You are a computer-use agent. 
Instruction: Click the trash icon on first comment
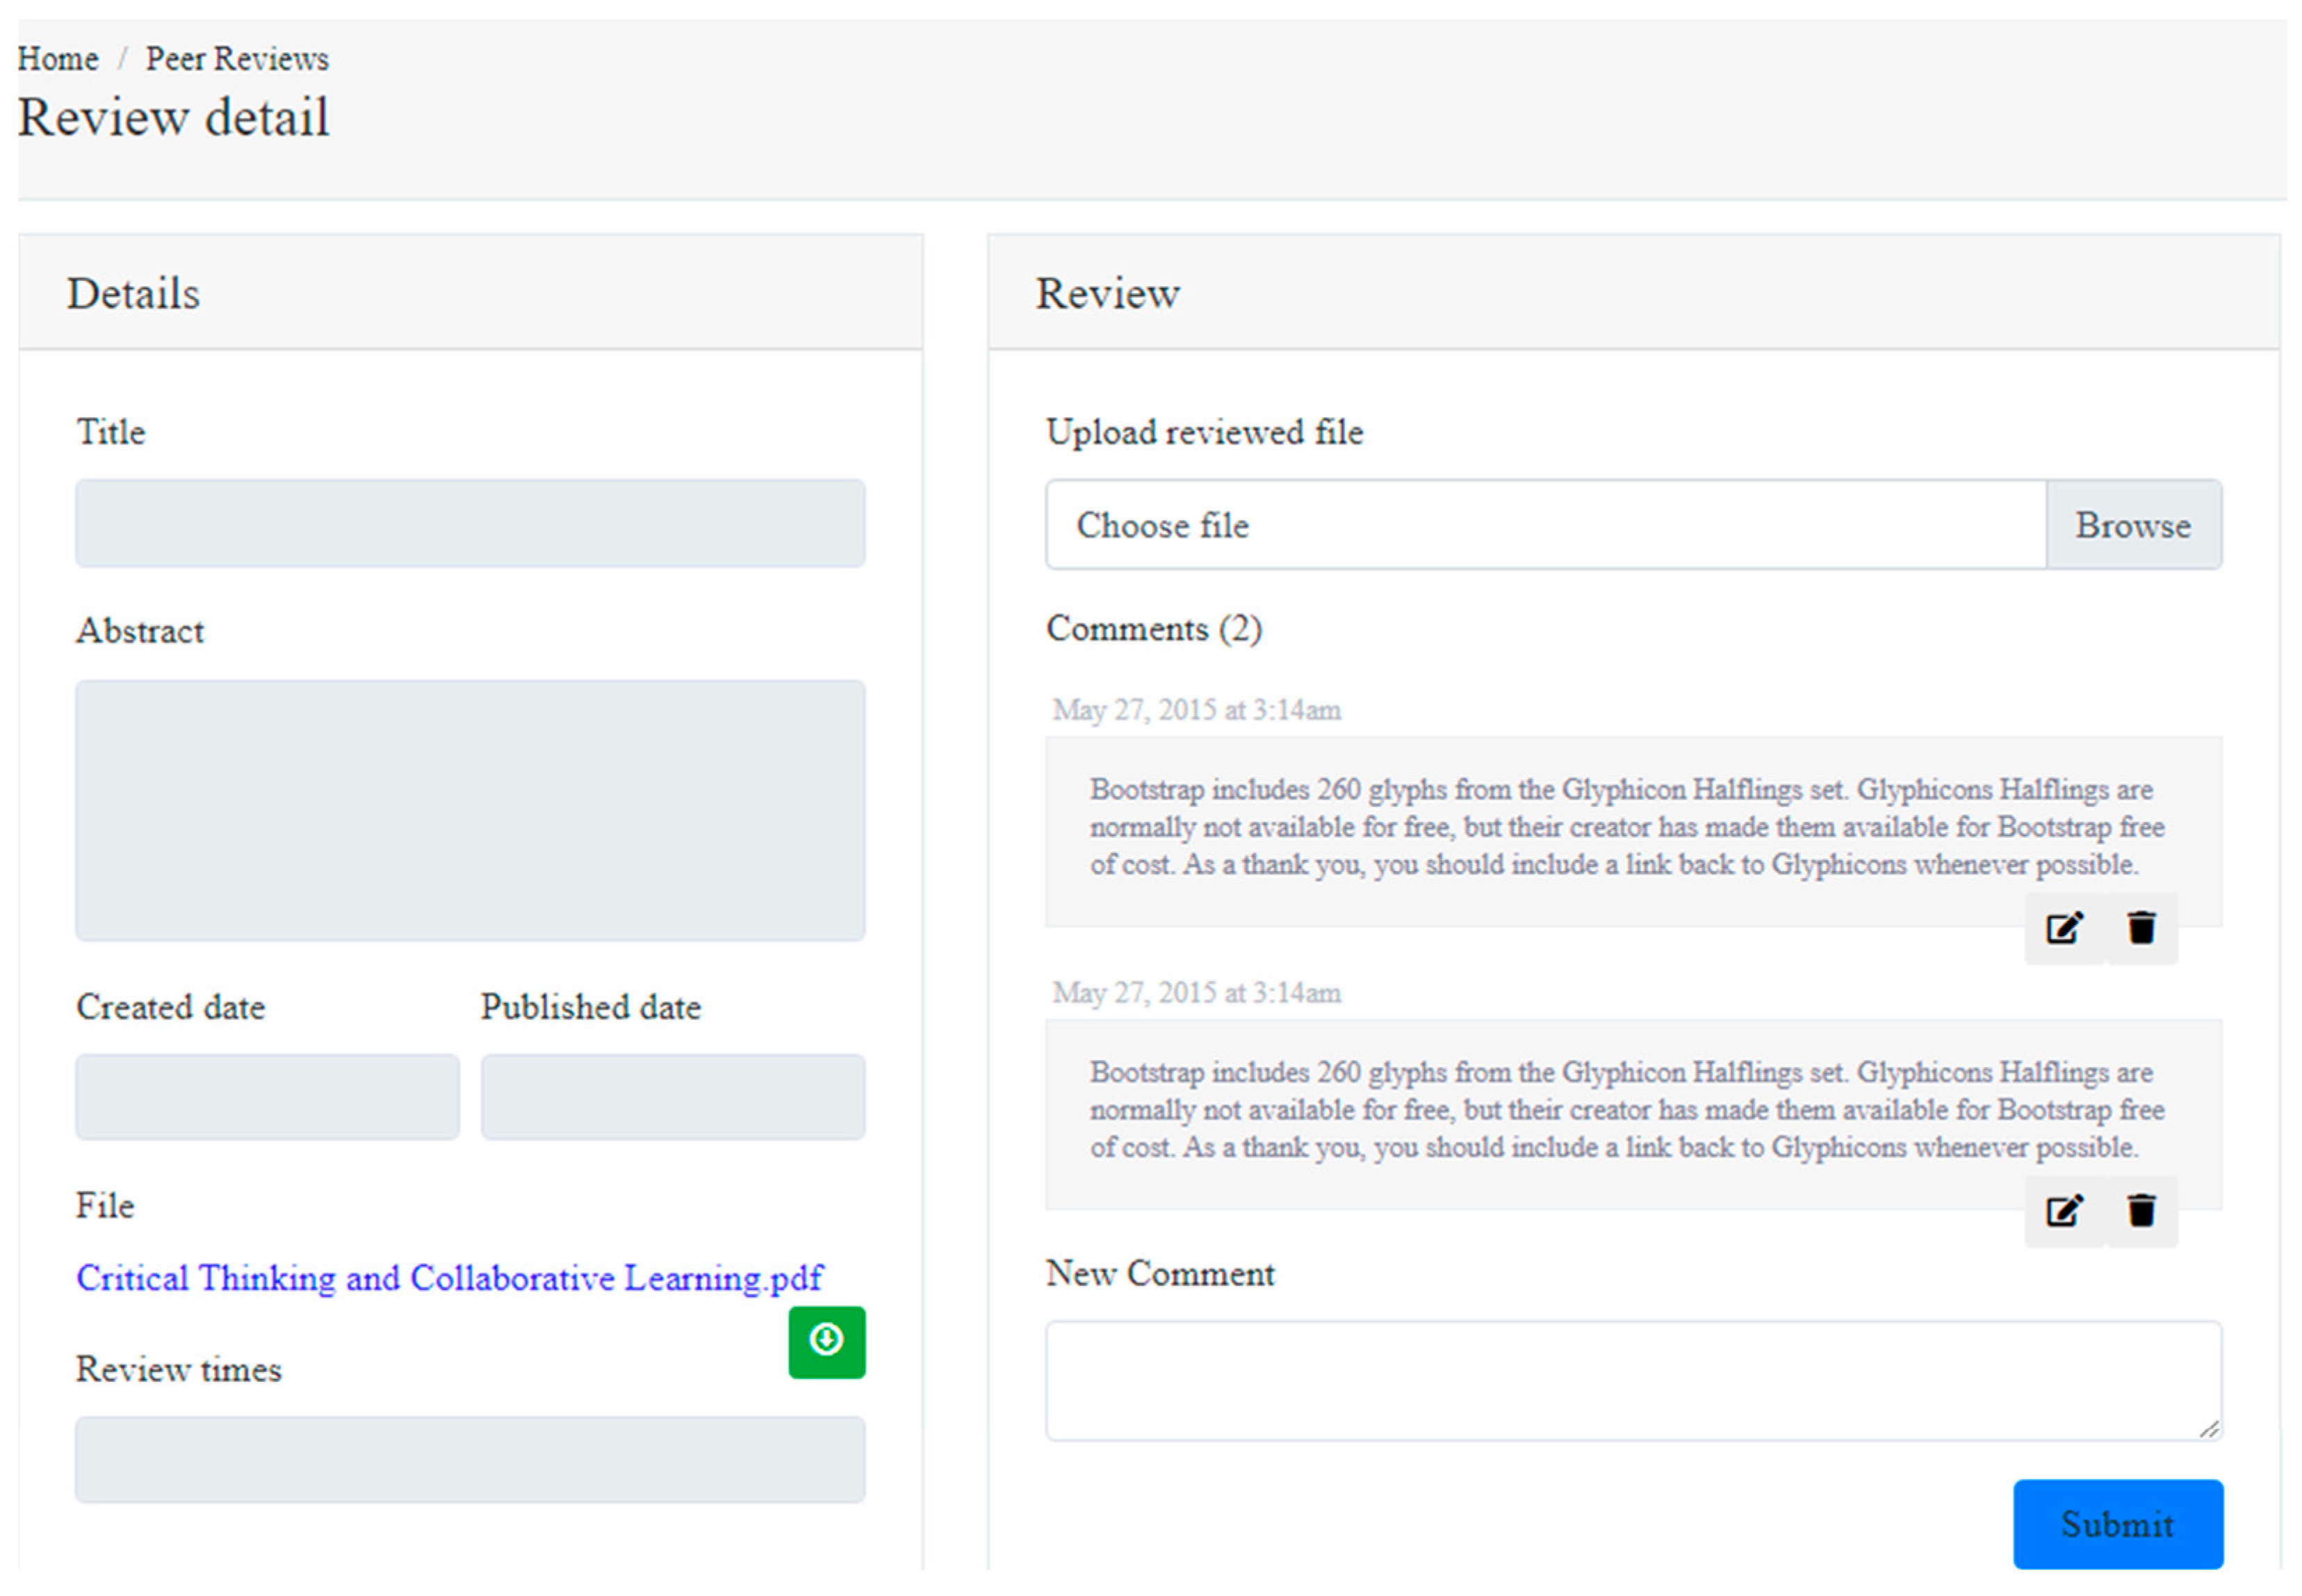point(2141,928)
